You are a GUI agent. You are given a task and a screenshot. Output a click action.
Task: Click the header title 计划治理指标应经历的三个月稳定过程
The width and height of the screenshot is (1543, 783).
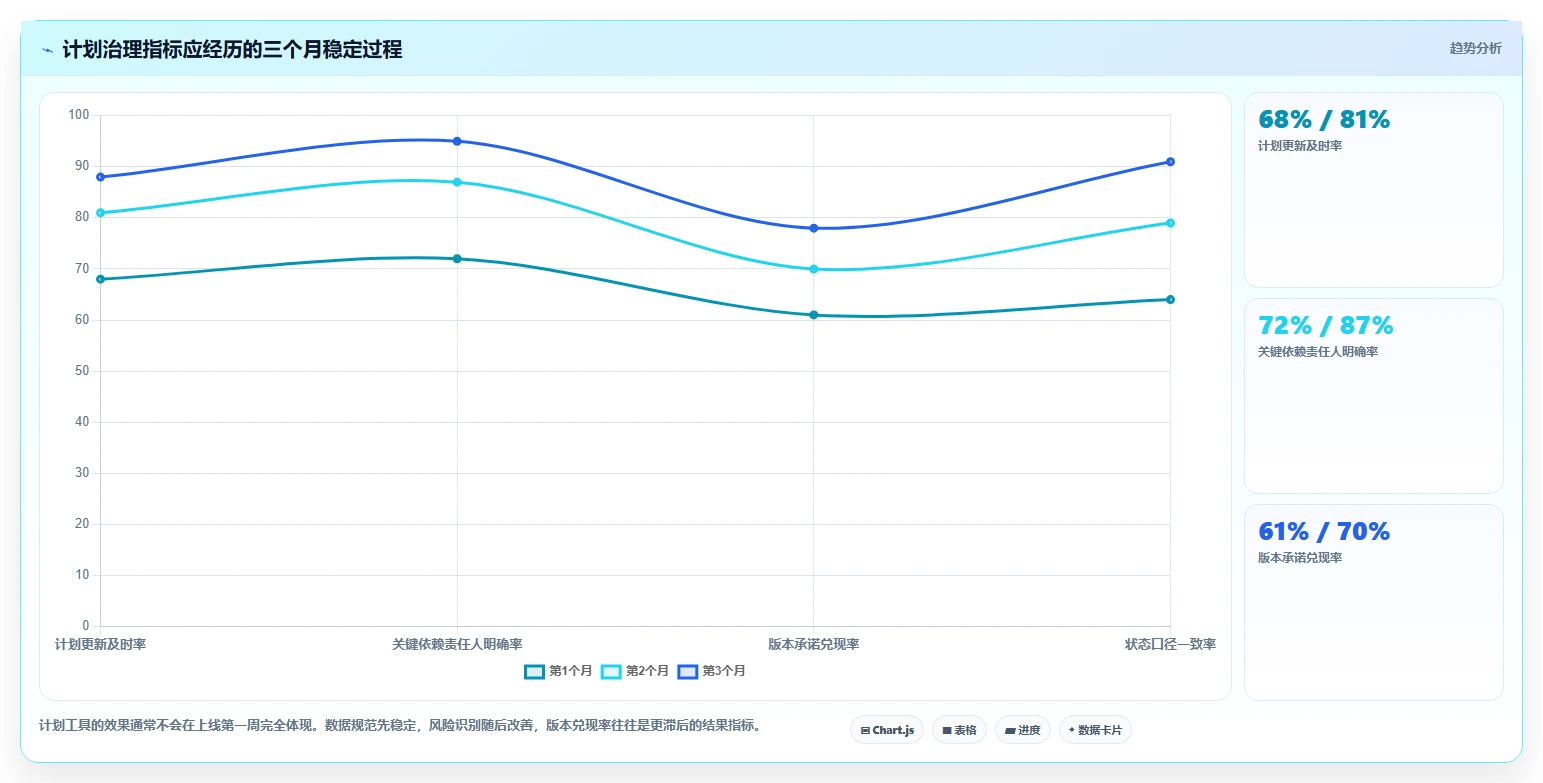(x=232, y=50)
